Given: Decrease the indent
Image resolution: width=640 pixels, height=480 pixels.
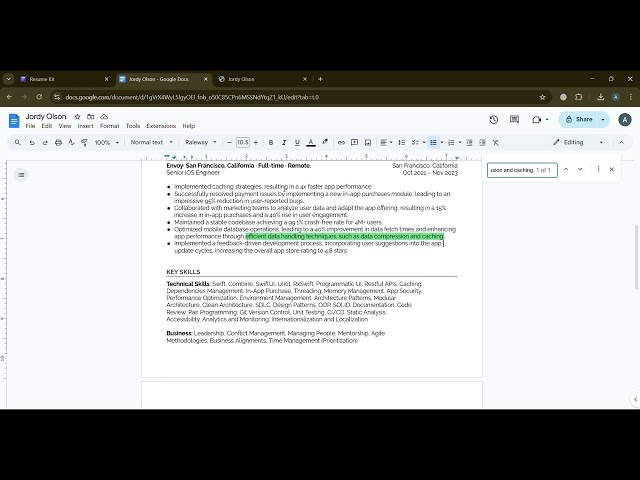Looking at the screenshot, I should click(469, 142).
